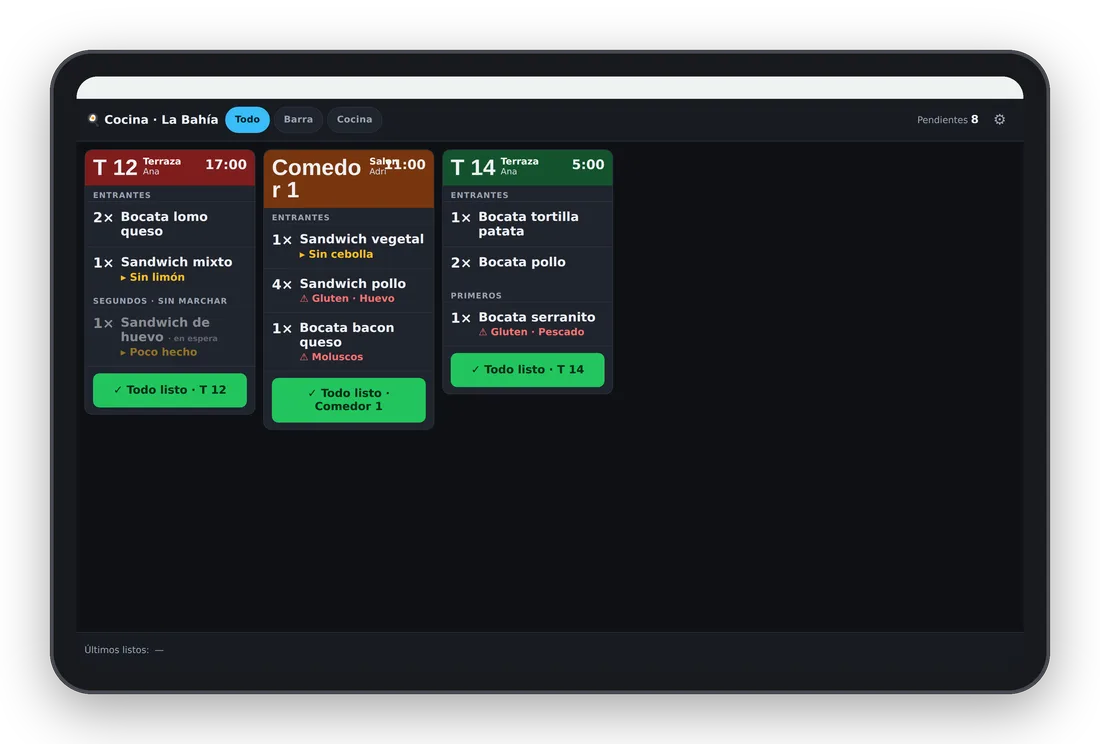
Task: Click the T 12 table header
Action: coord(170,168)
